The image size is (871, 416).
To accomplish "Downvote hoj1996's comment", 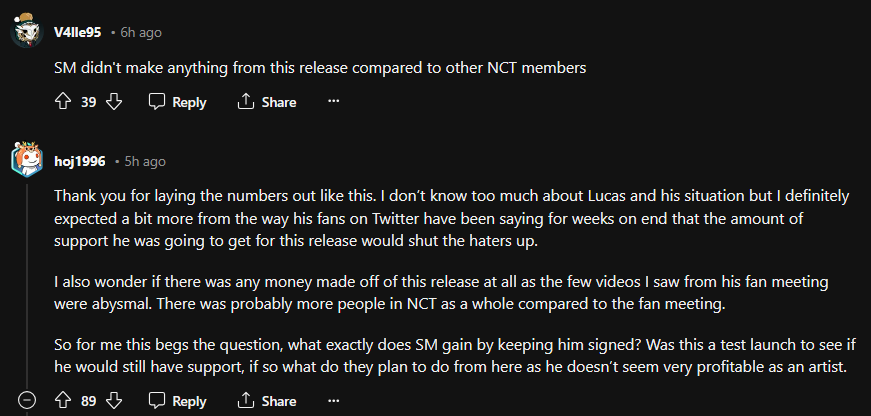I will [113, 401].
